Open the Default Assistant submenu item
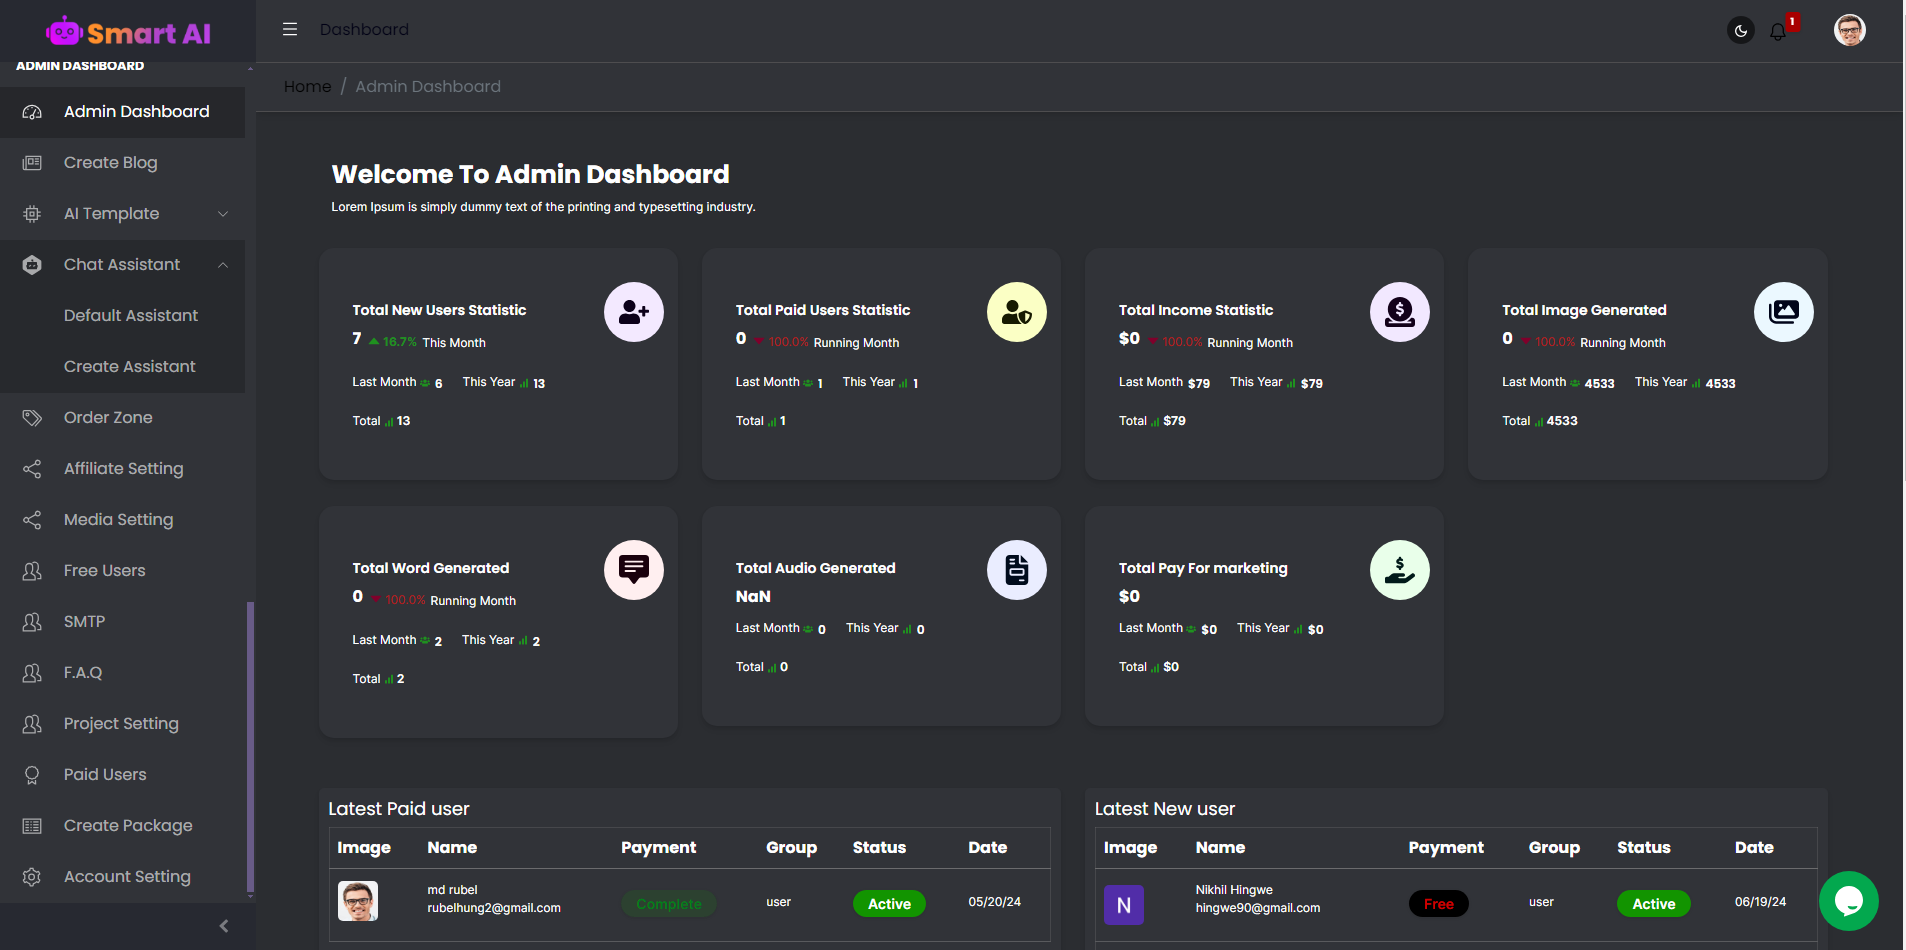The image size is (1906, 950). coord(131,316)
